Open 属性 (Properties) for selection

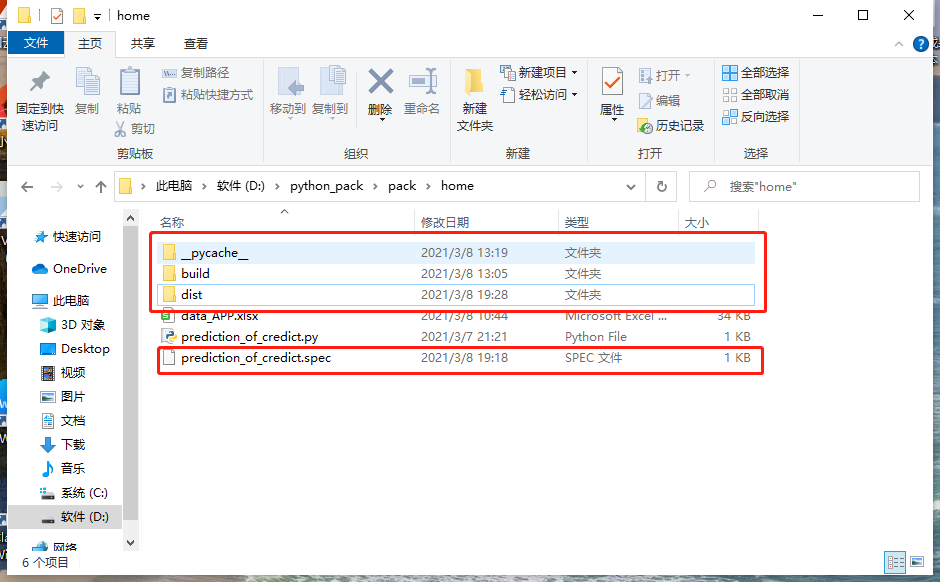coord(611,92)
